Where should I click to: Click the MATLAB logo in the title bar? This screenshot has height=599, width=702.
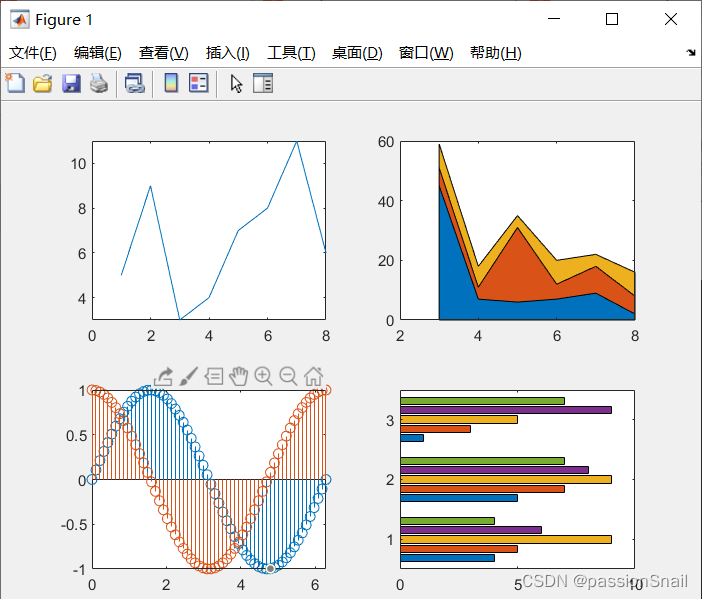20,19
